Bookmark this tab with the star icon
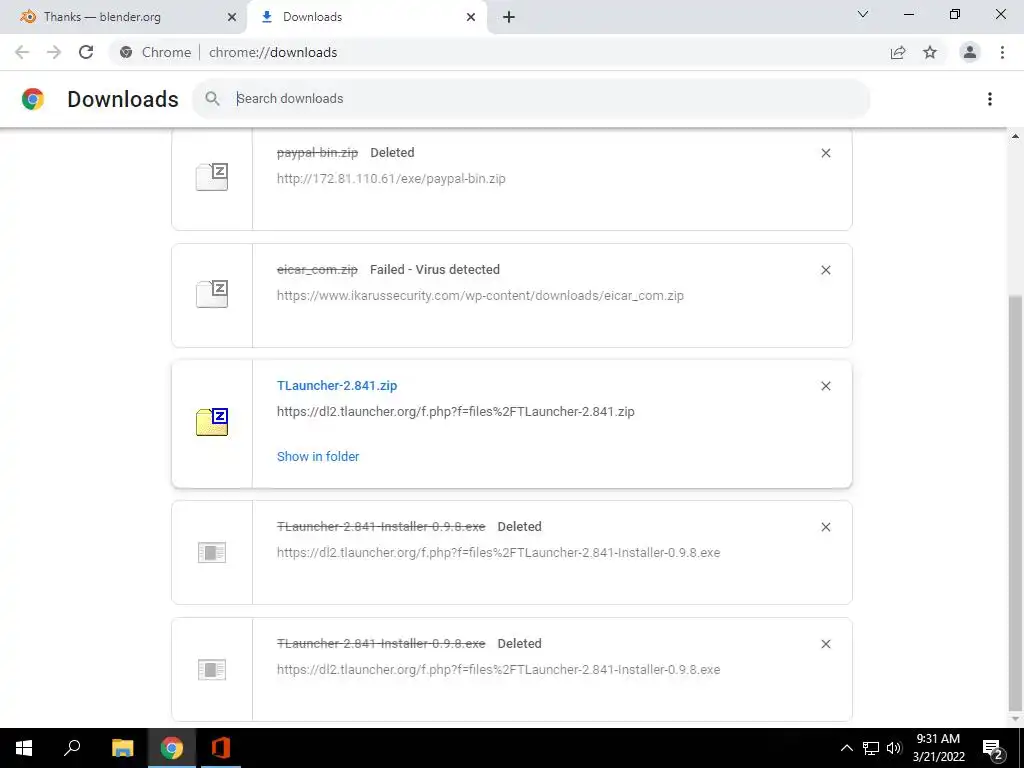This screenshot has width=1024, height=768. coord(930,52)
